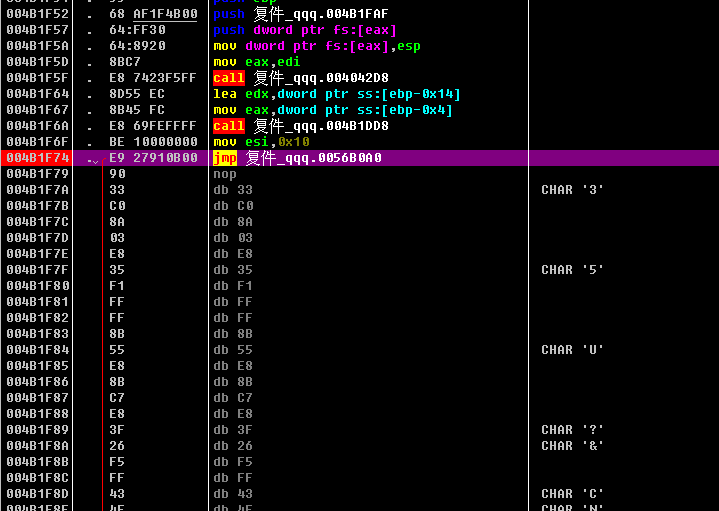Image resolution: width=719 pixels, height=511 pixels.
Task: Select db 8B at address 004B1F83
Action: tap(233, 334)
